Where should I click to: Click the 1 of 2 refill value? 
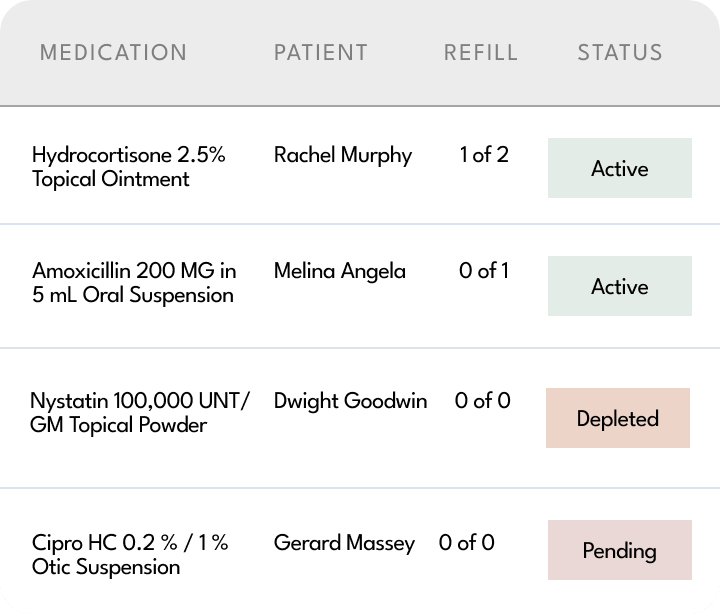click(x=484, y=155)
